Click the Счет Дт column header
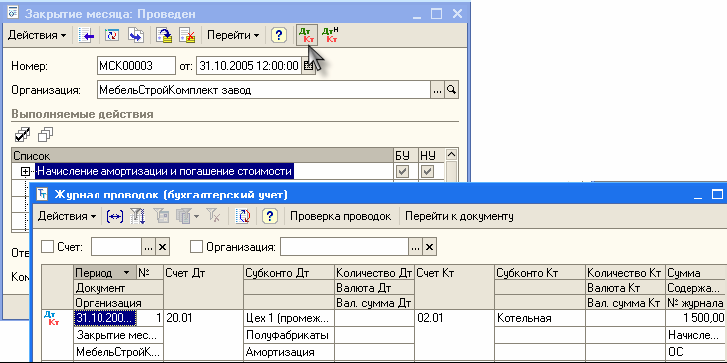Image resolution: width=727 pixels, height=363 pixels. coord(204,288)
